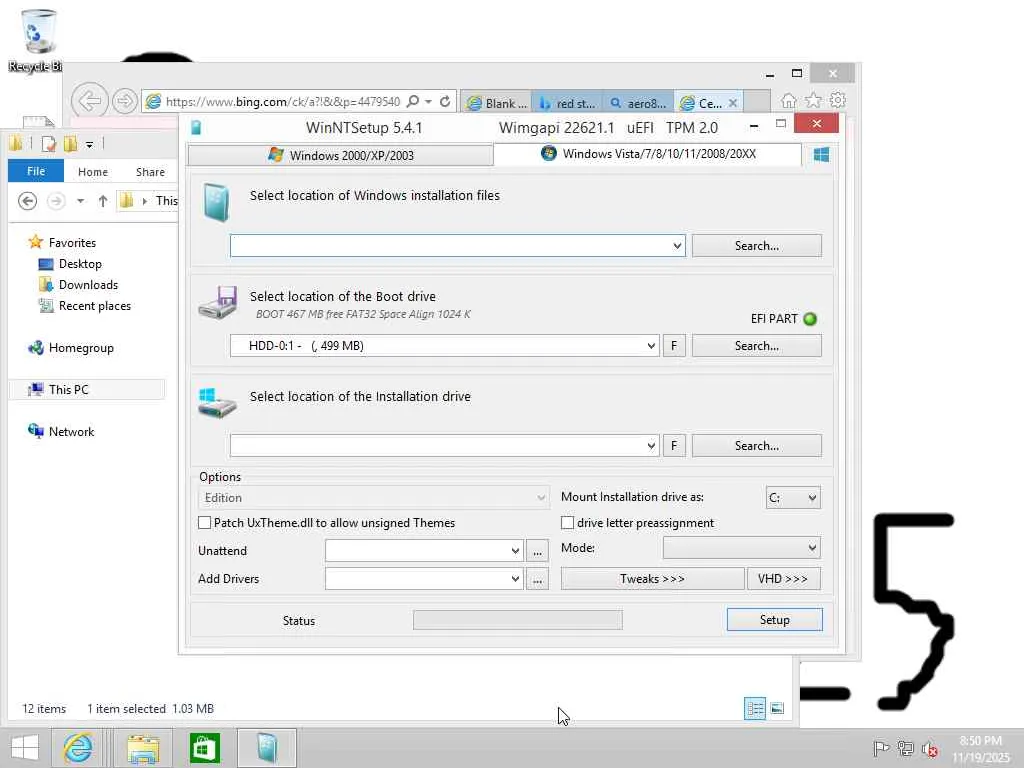Open the IE address bar dropdown arrow
Screen dimensions: 1024x768
[x=428, y=101]
